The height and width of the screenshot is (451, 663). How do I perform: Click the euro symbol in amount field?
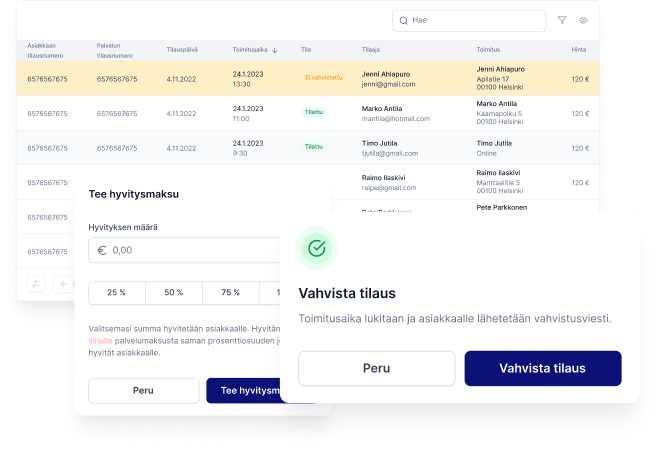click(102, 250)
